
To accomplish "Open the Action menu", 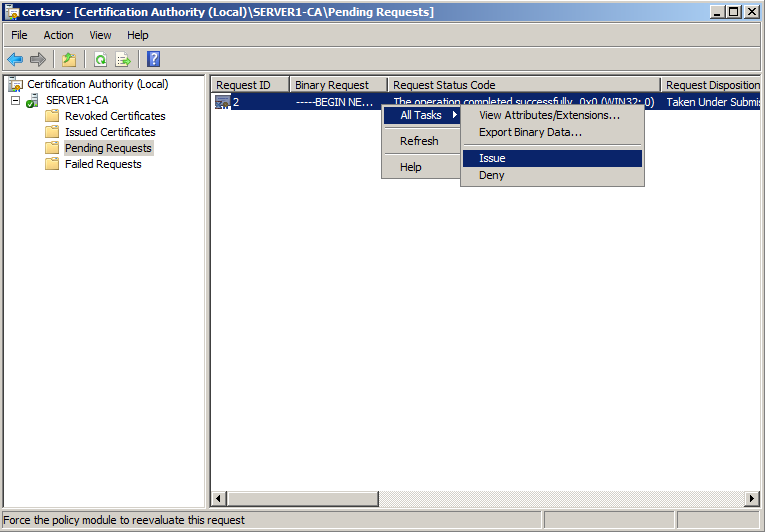I will [x=58, y=35].
